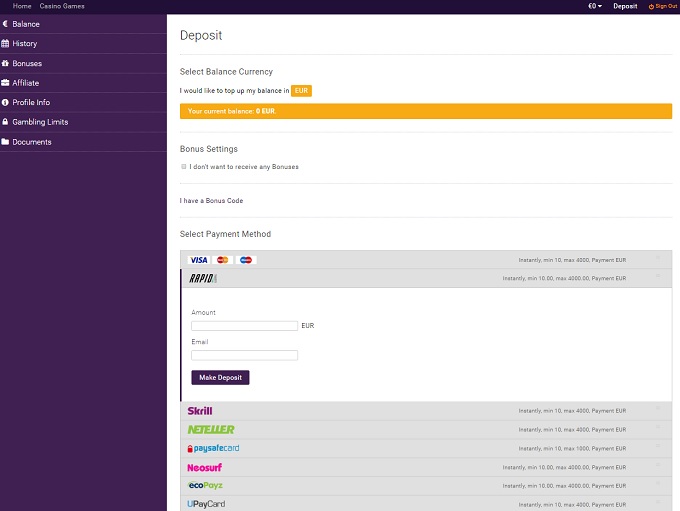
Task: Open the € currency dropdown in top bar
Action: click(x=594, y=6)
